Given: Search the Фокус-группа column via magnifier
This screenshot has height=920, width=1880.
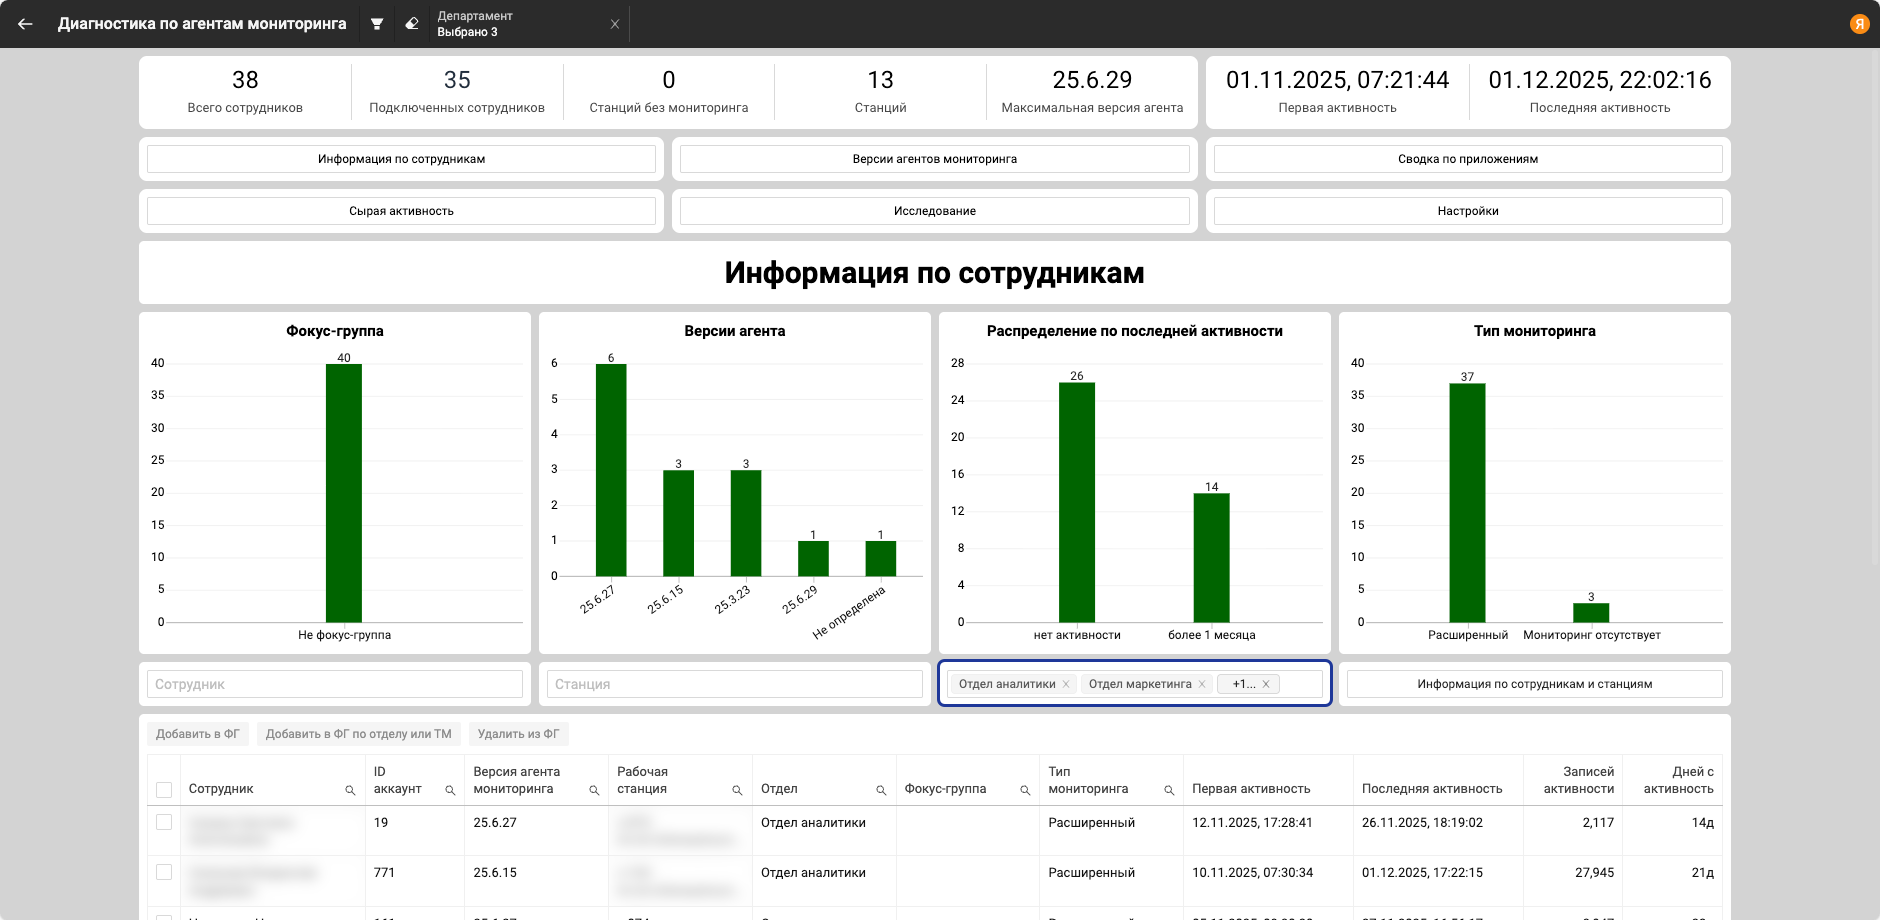Looking at the screenshot, I should pos(1025,790).
